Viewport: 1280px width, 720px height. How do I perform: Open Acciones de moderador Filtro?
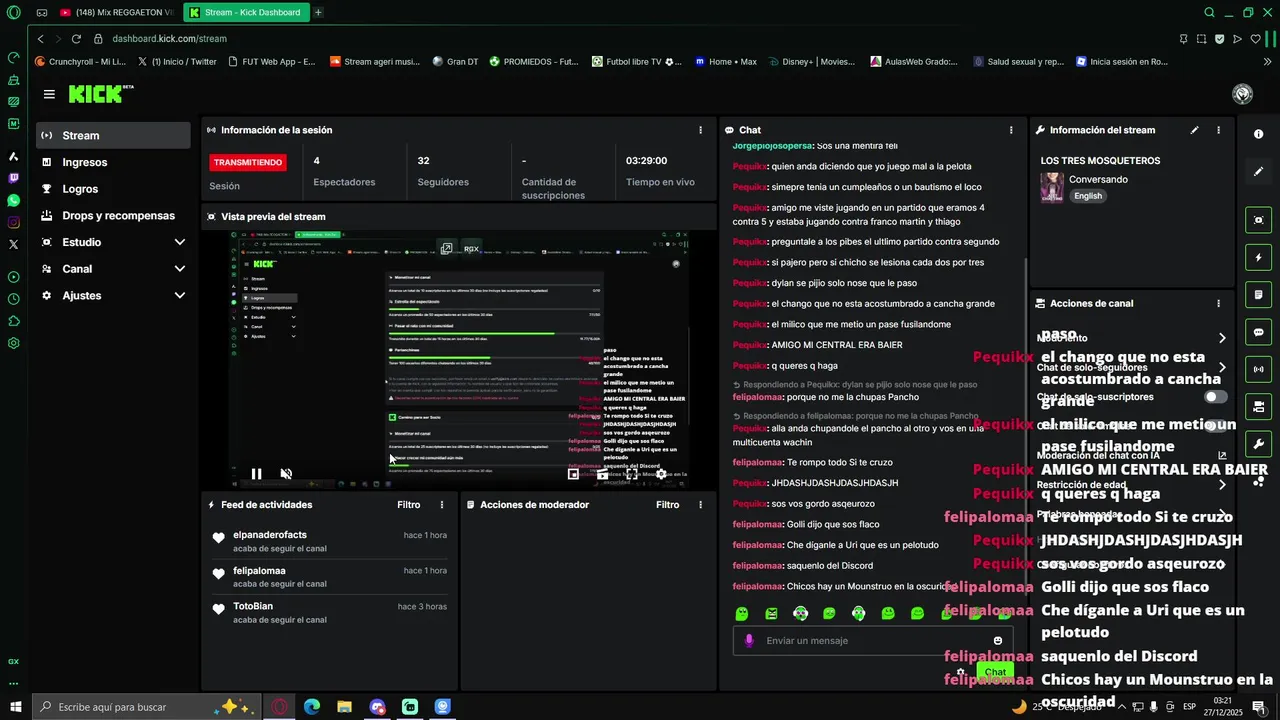coord(668,505)
